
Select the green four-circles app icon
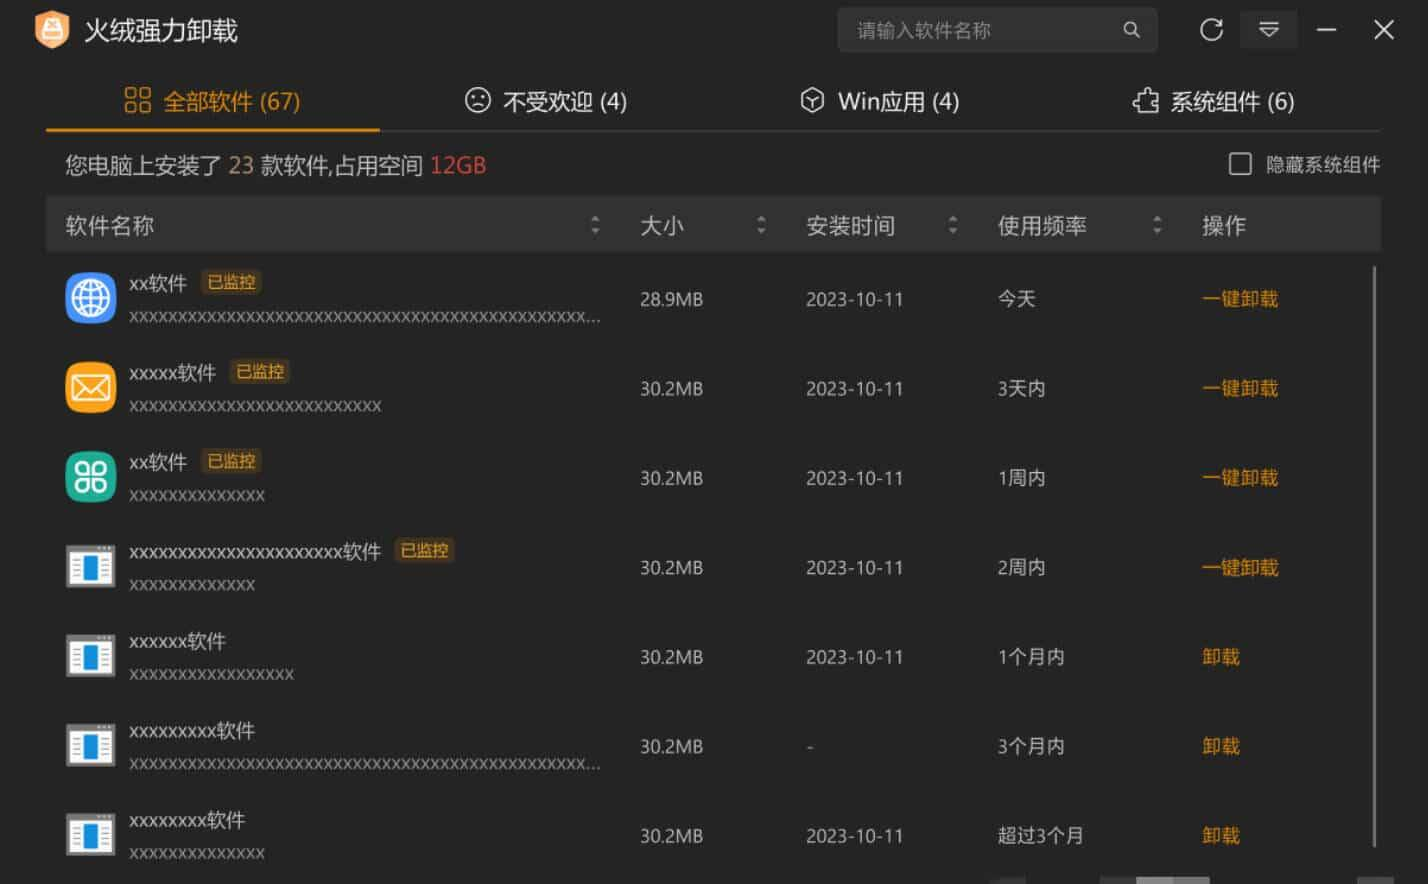tap(91, 477)
